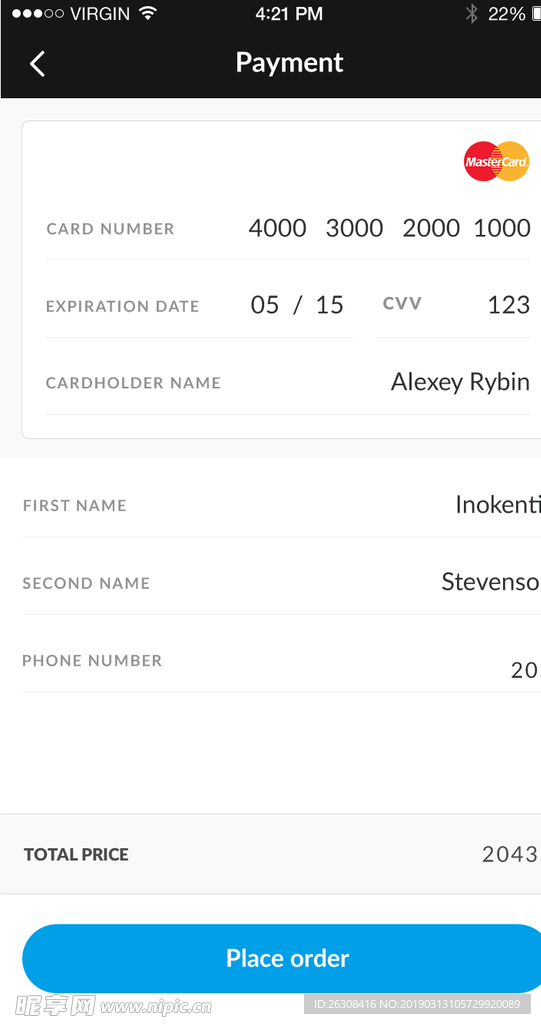Viewport: 541px width, 1024px height.
Task: Select the card number field
Action: 287,229
